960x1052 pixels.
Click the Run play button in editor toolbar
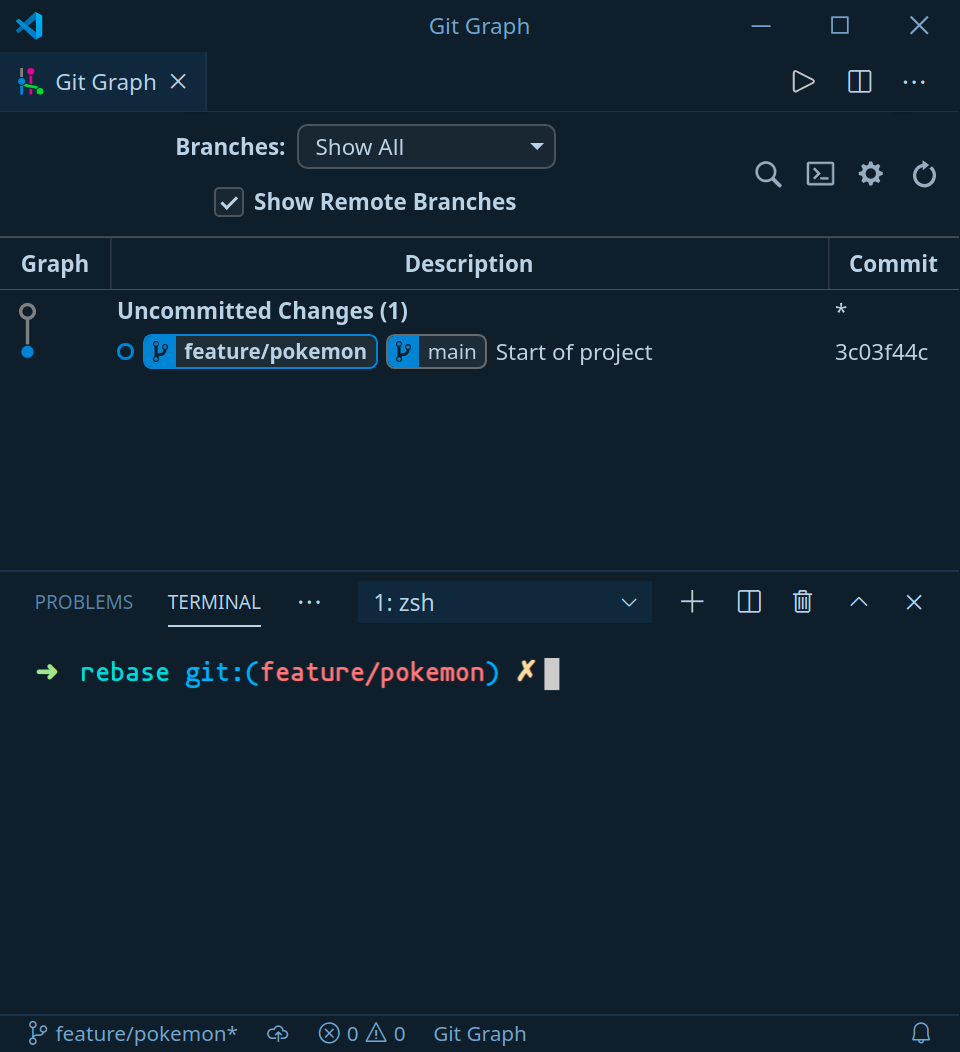tap(803, 82)
